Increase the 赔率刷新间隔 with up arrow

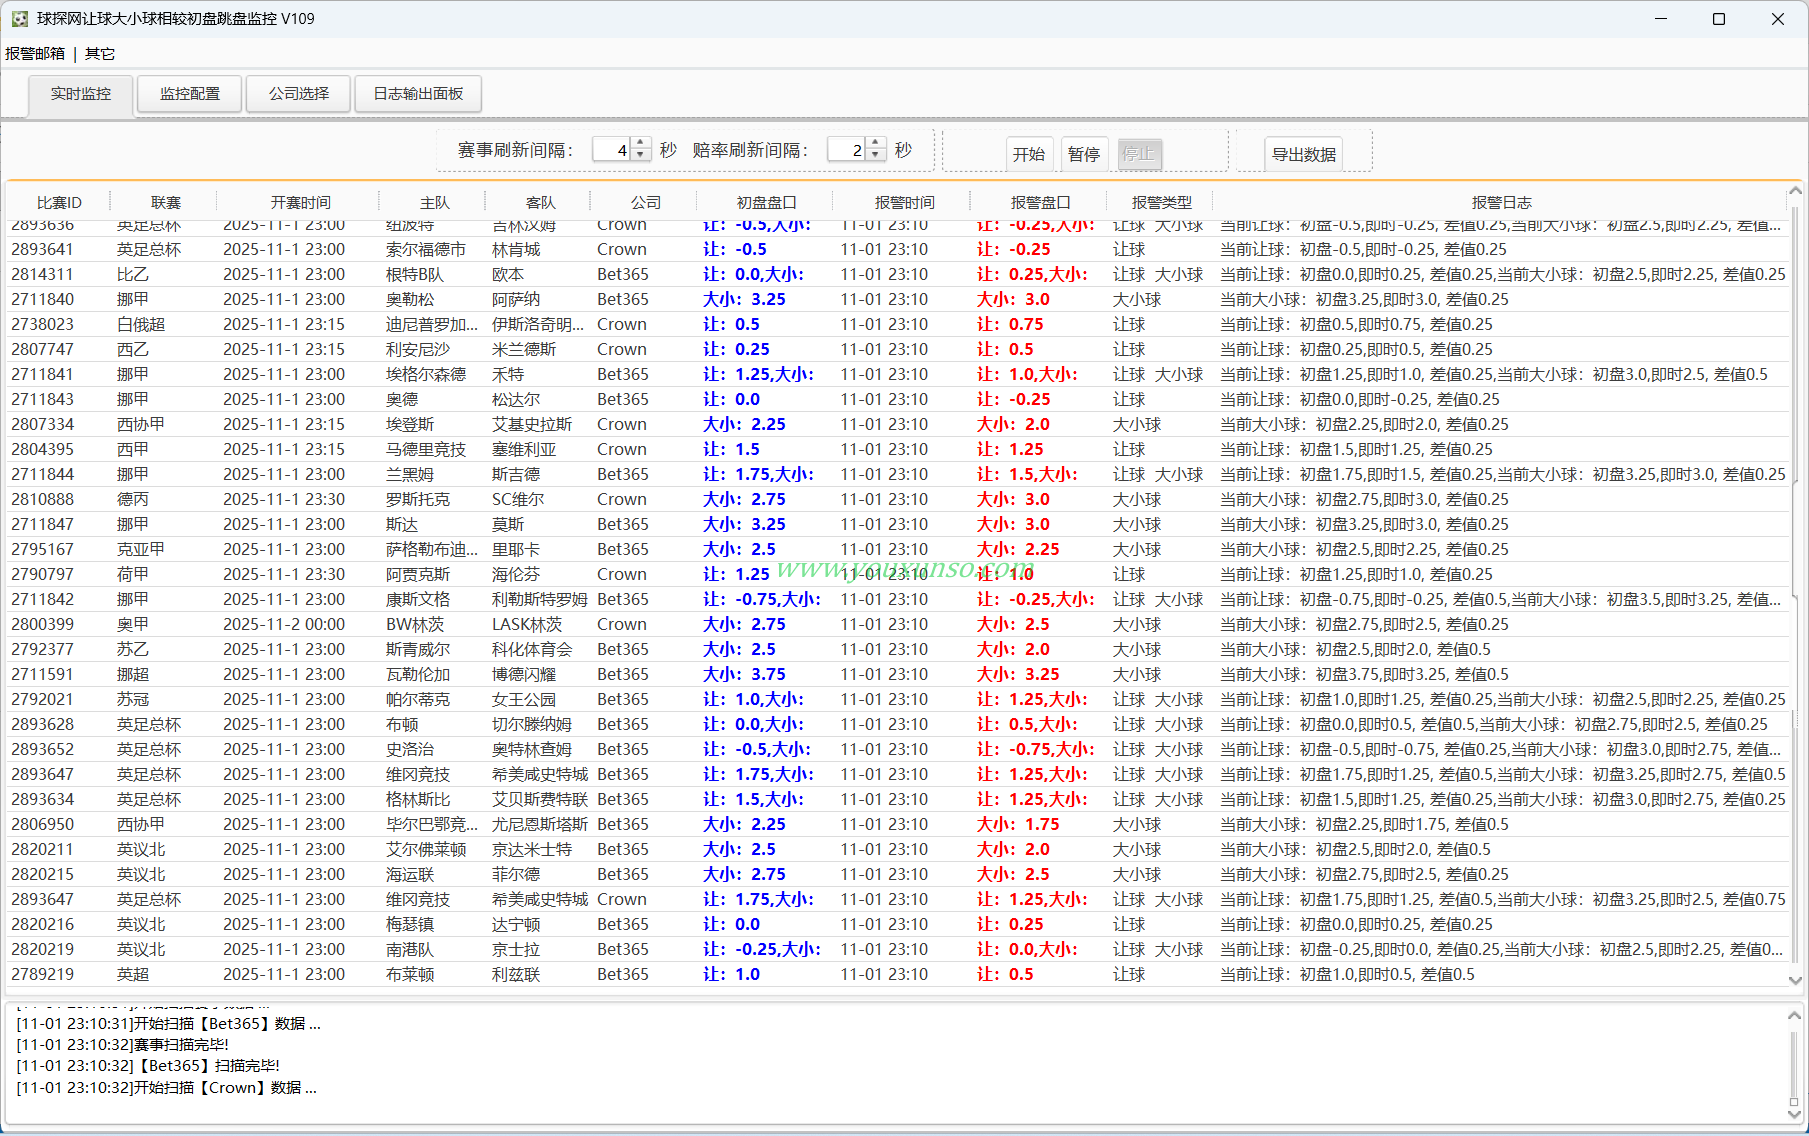(876, 144)
